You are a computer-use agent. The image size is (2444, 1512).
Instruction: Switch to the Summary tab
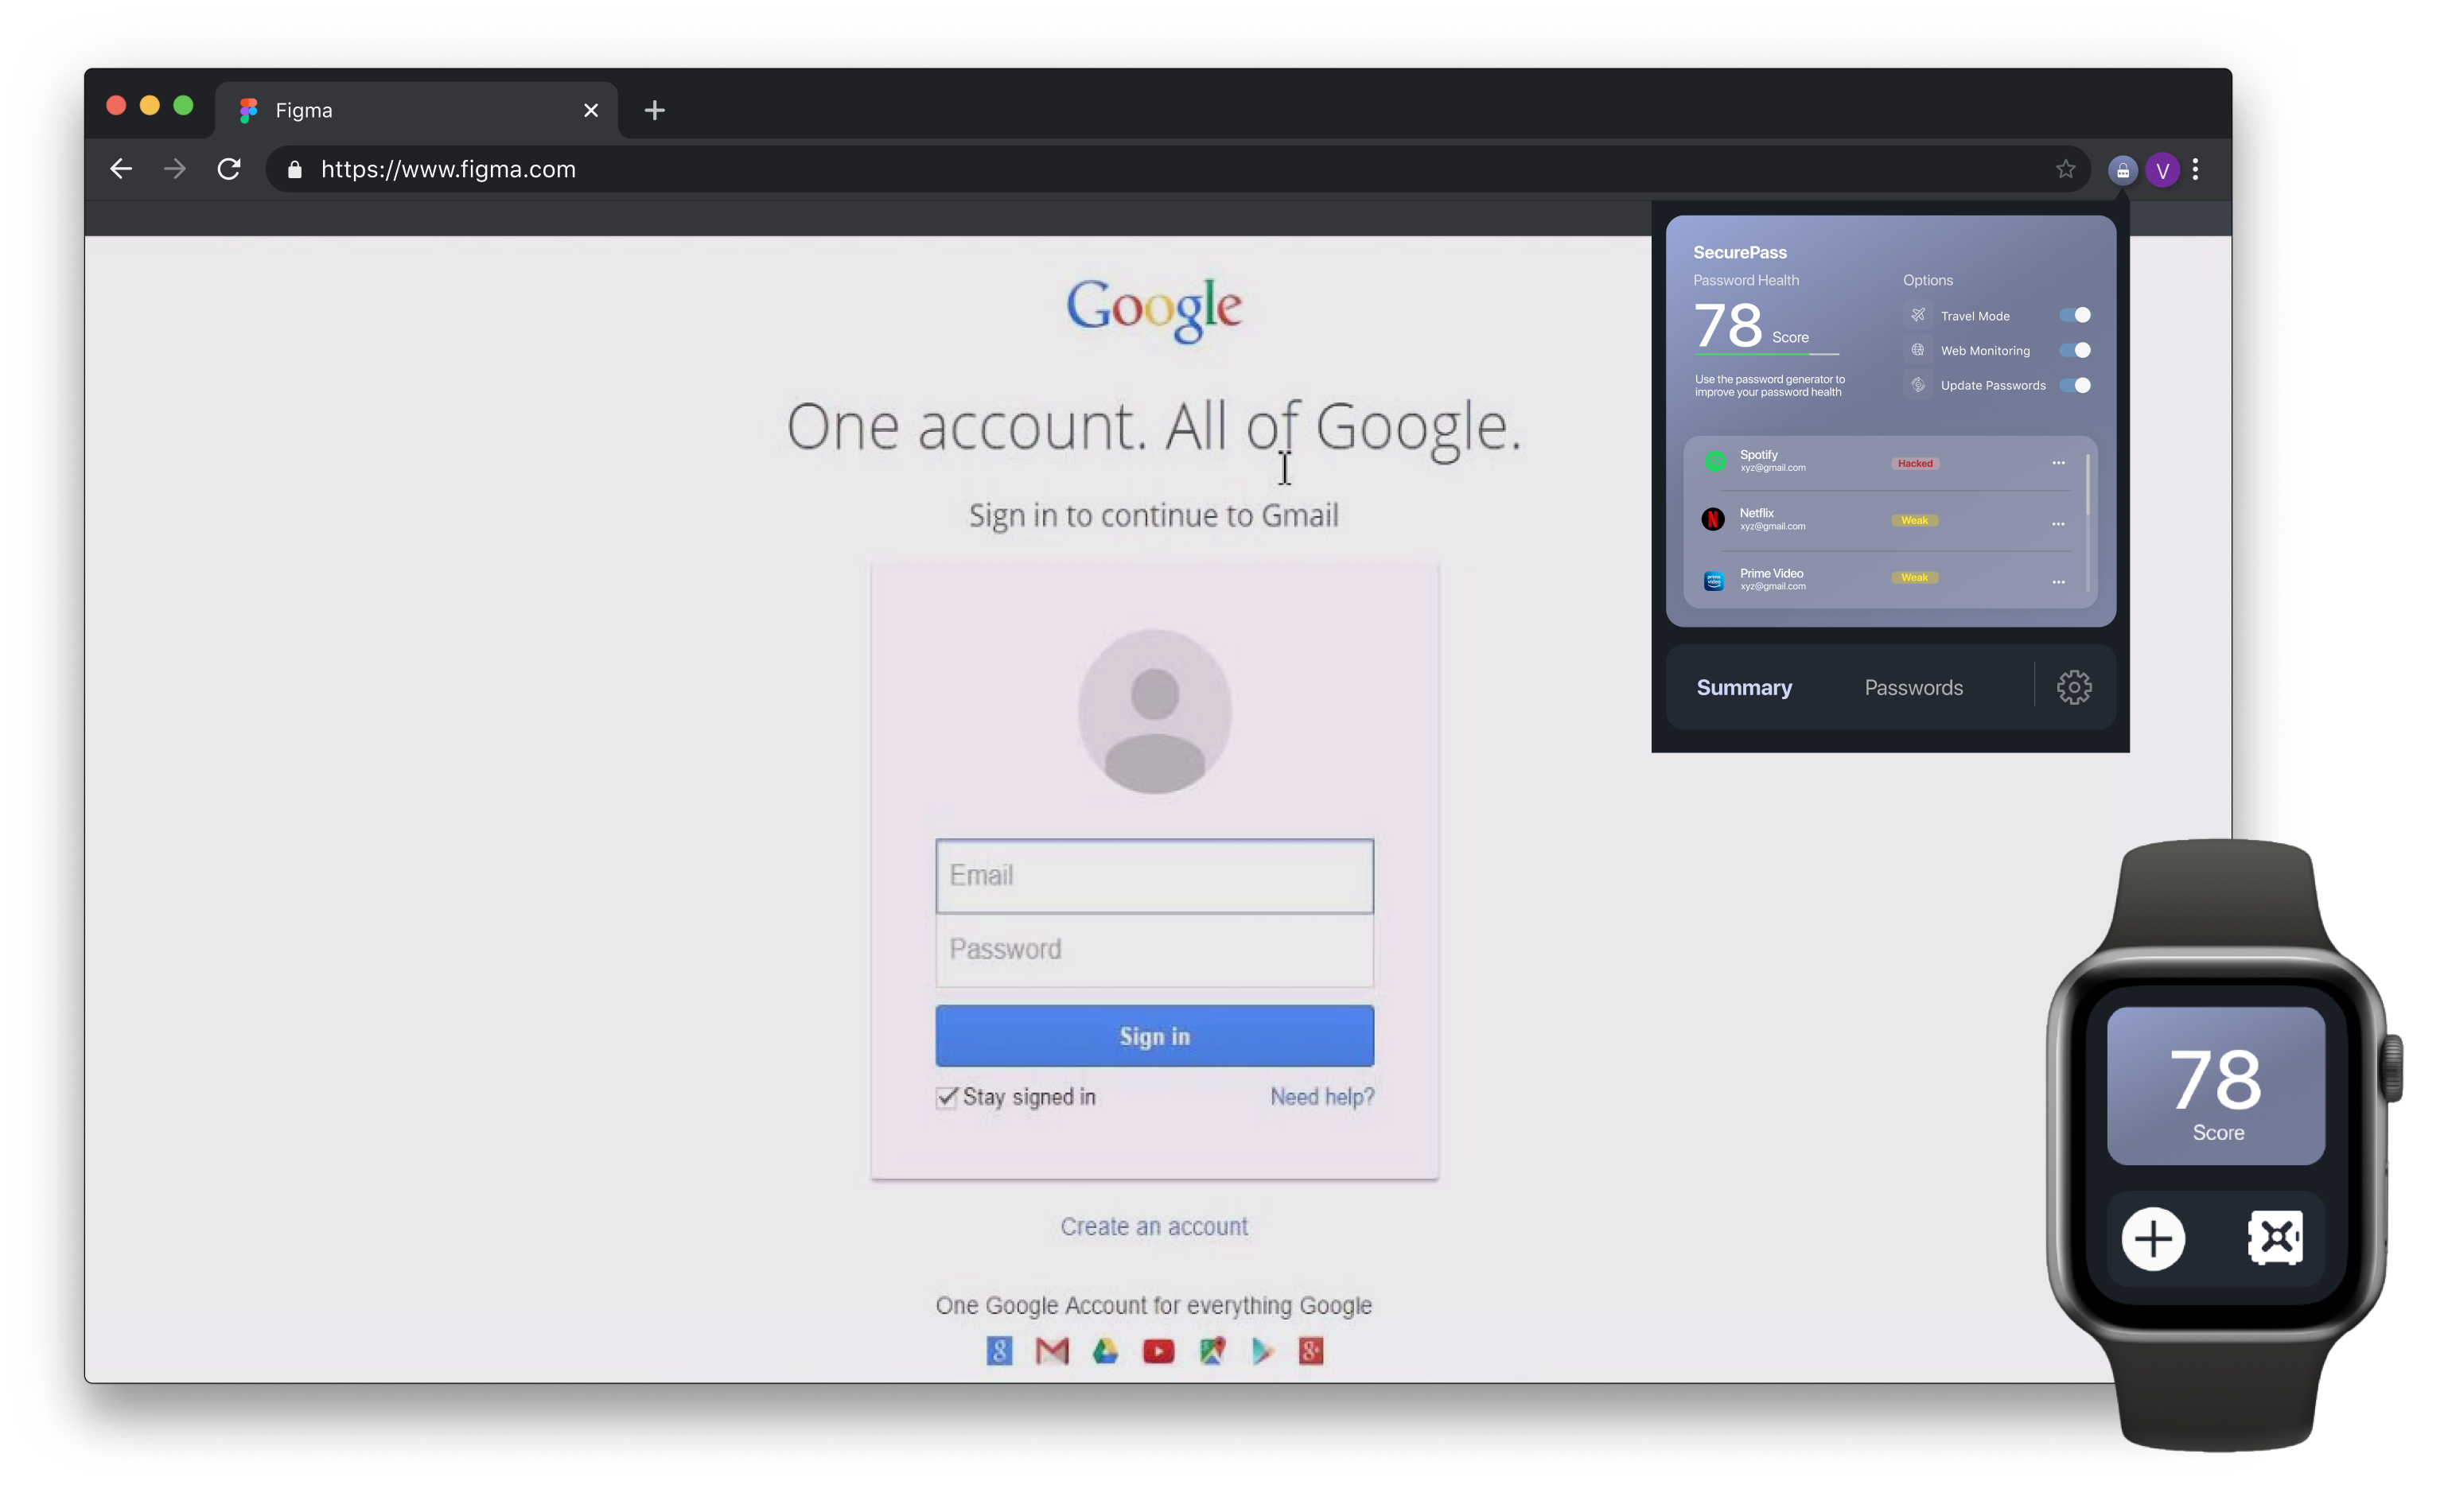click(1744, 687)
